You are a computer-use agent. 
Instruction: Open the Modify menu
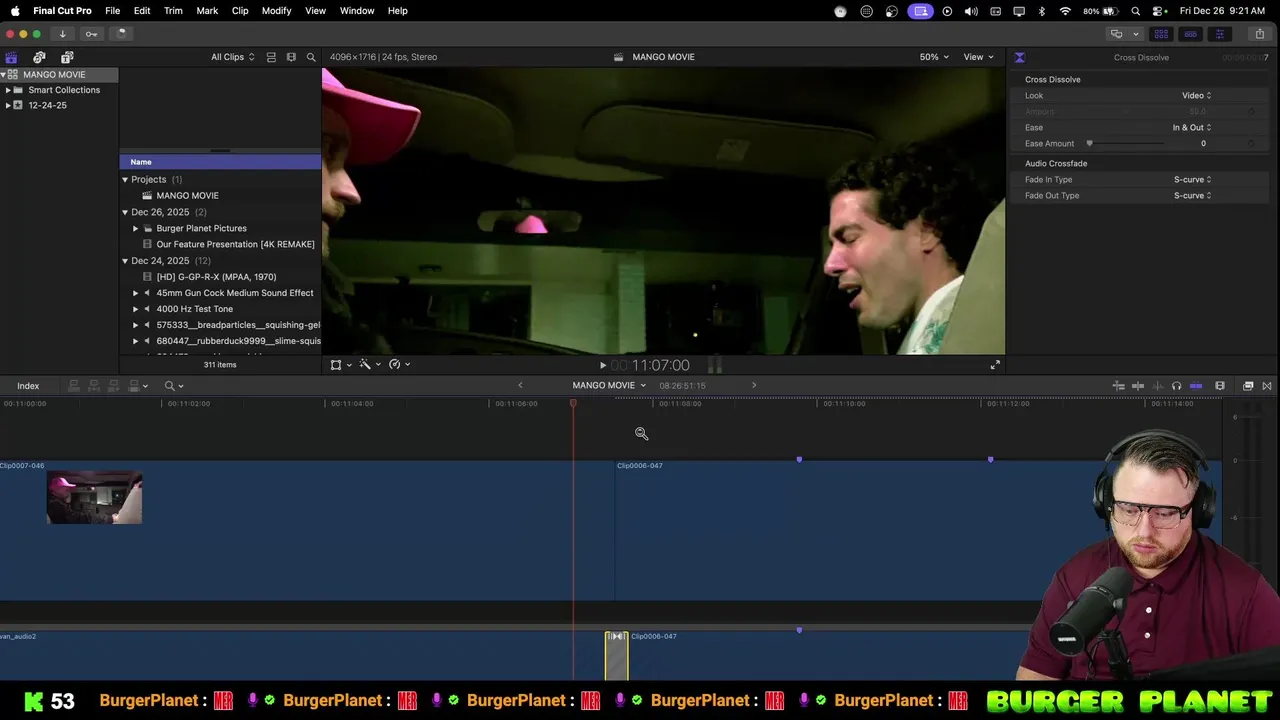click(x=276, y=11)
